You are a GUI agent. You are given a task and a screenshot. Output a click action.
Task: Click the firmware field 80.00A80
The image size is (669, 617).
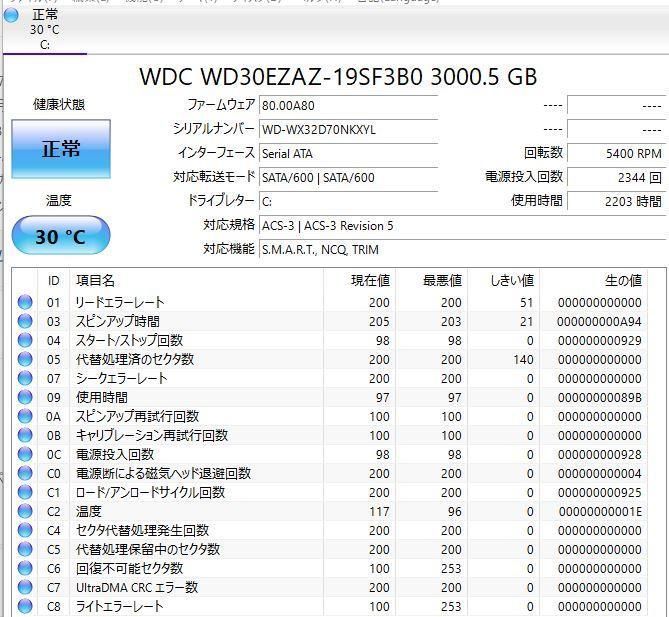[x=348, y=105]
